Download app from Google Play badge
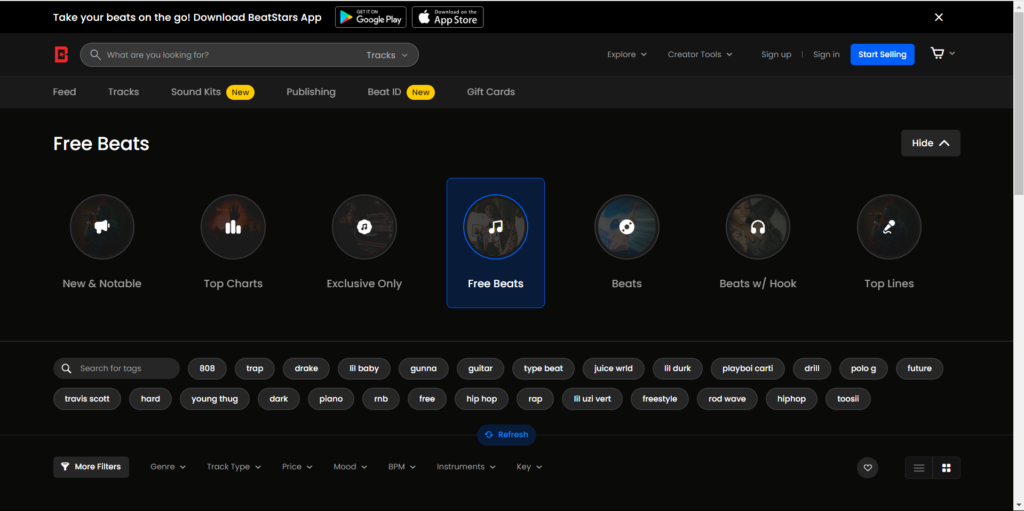 coord(370,17)
